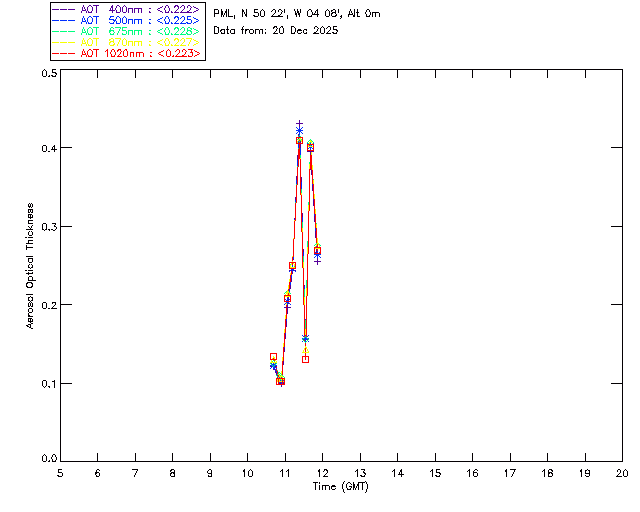The image size is (640, 512).
Task: Click the x-axis hour label 11
Action: click(285, 473)
